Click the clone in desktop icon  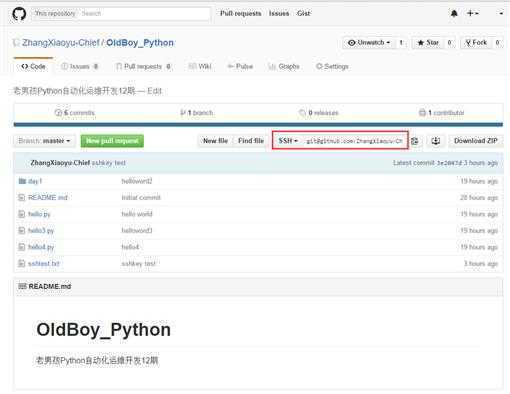click(435, 141)
